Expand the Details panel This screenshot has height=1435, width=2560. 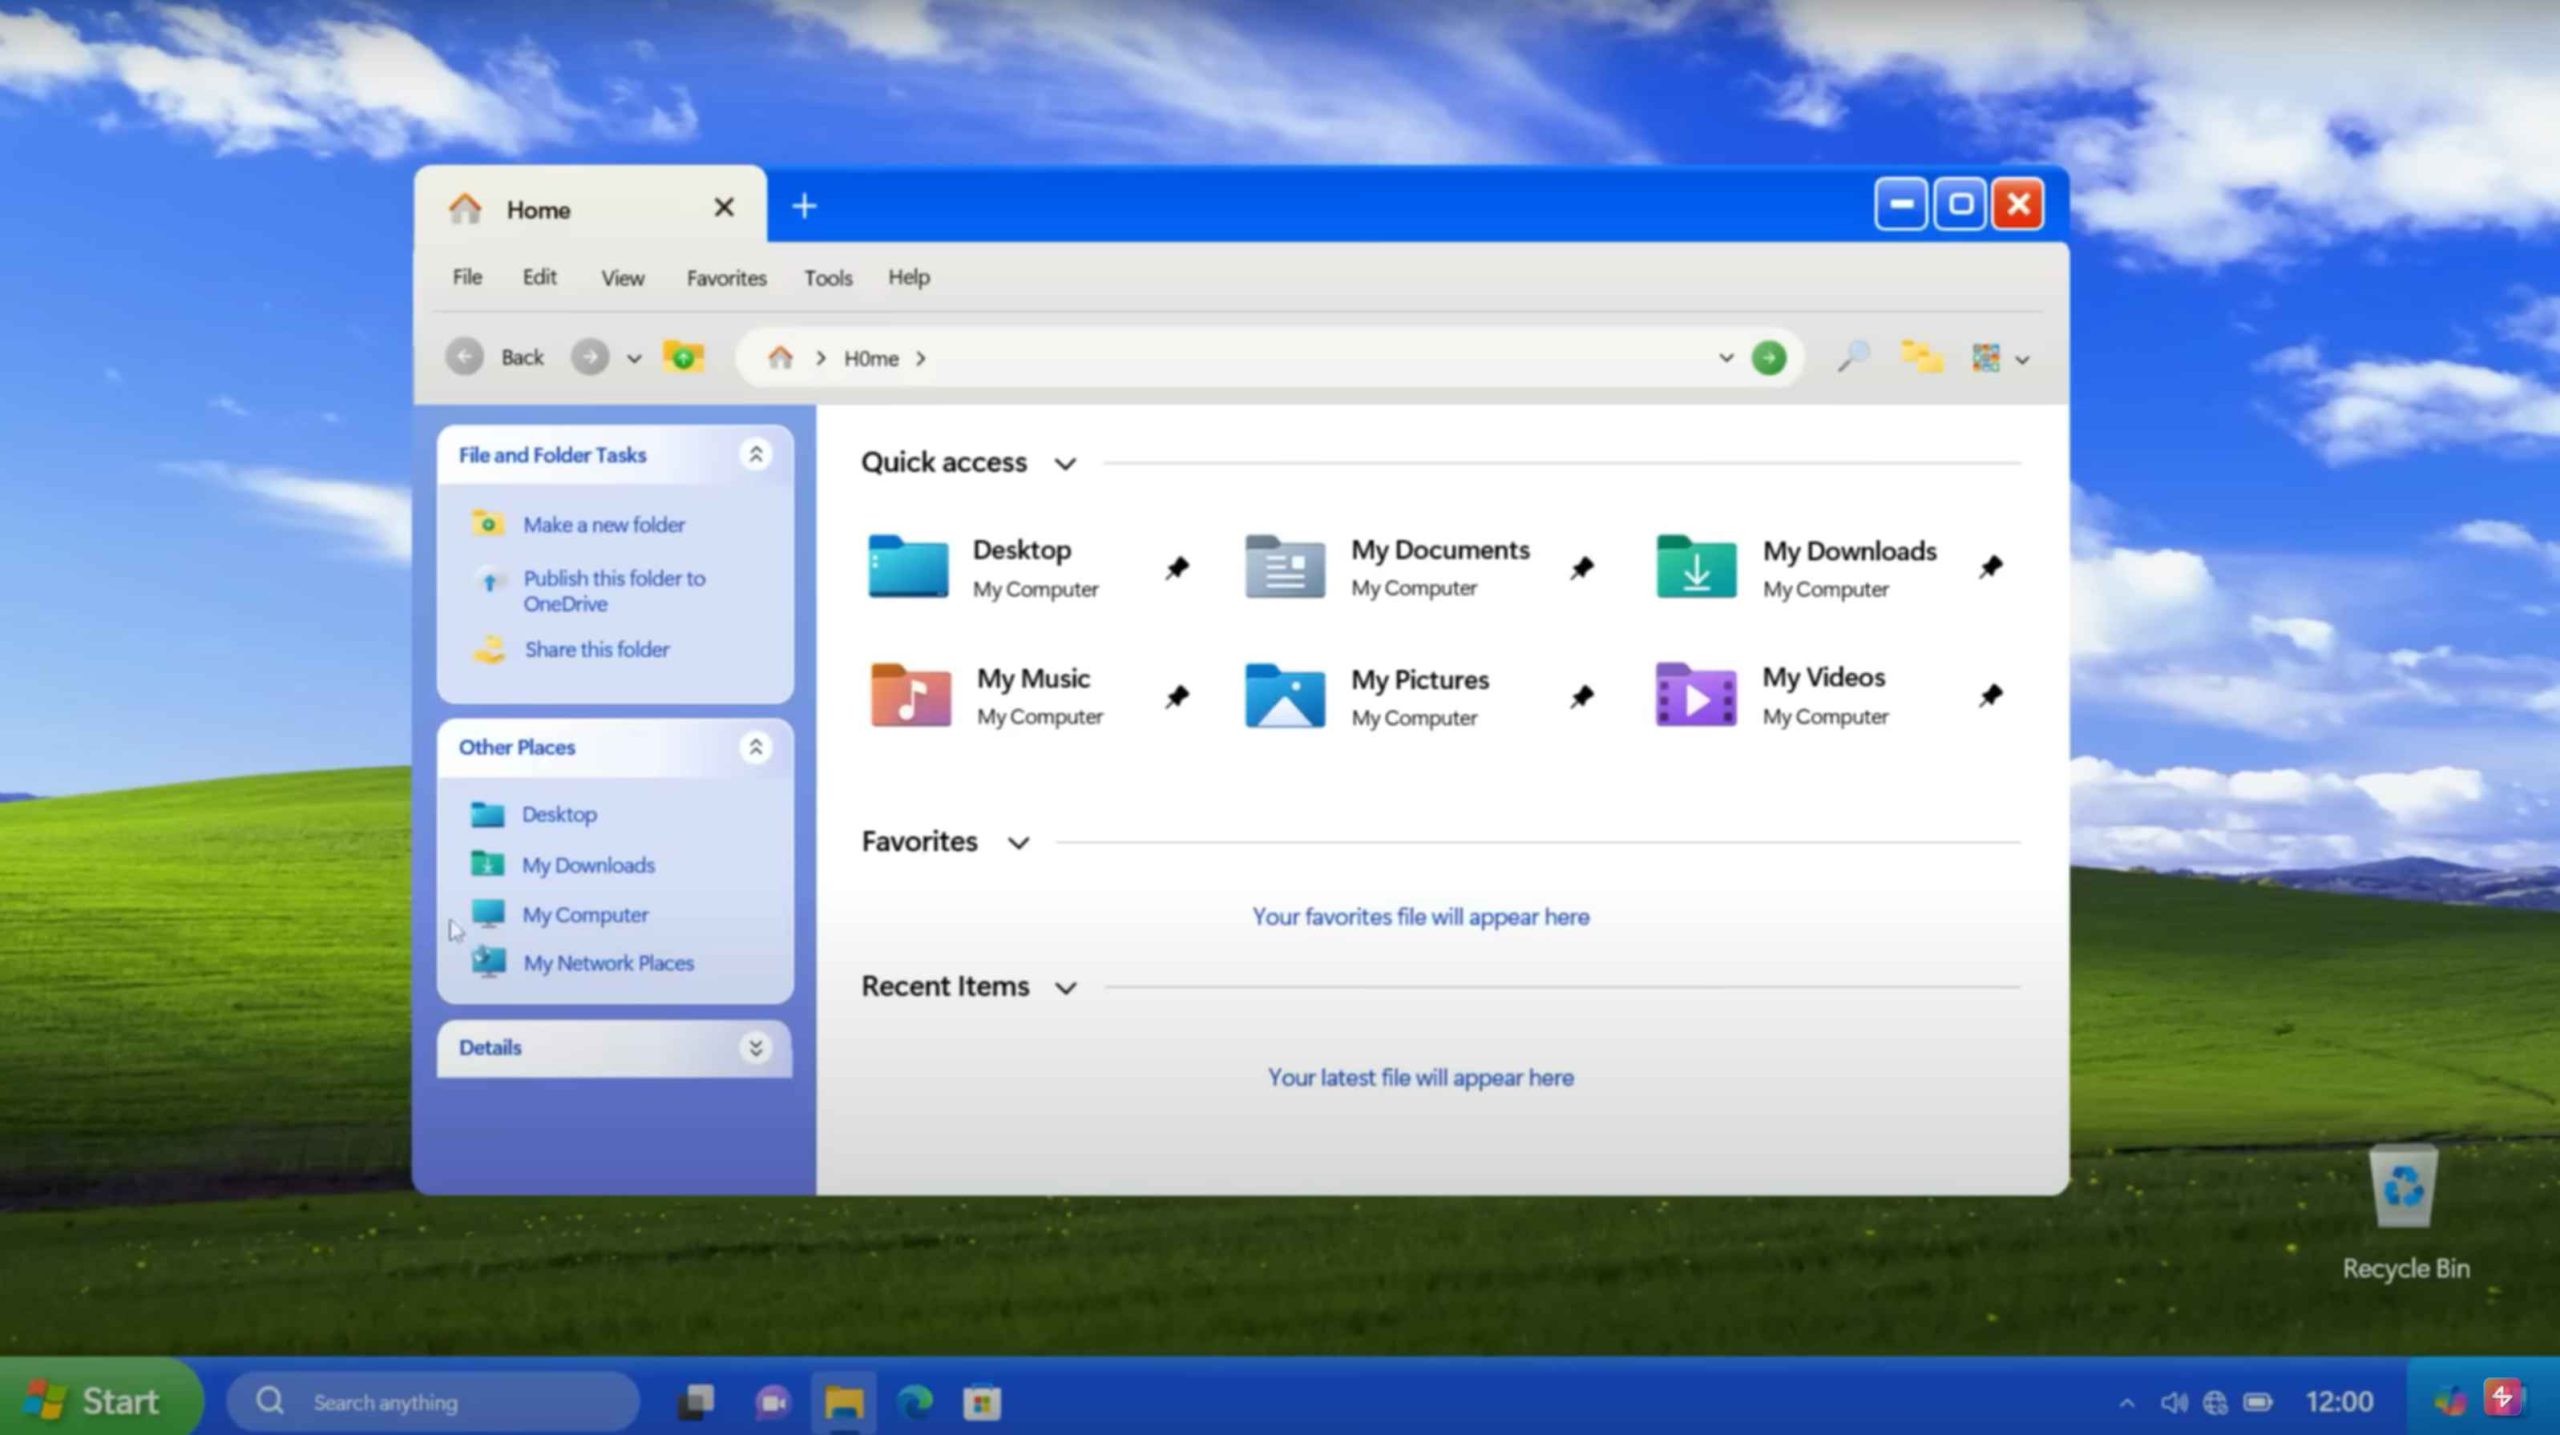tap(755, 1047)
